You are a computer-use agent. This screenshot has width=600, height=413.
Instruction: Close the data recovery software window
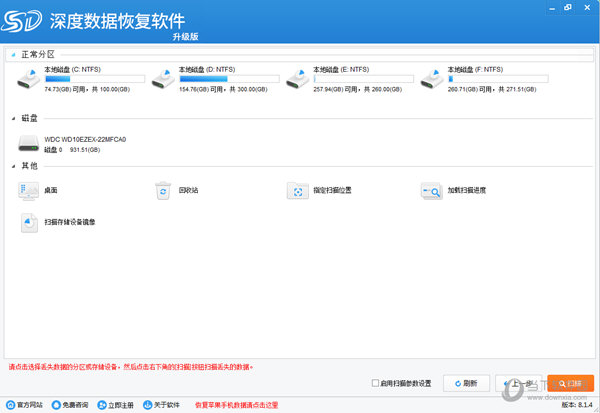[587, 7]
